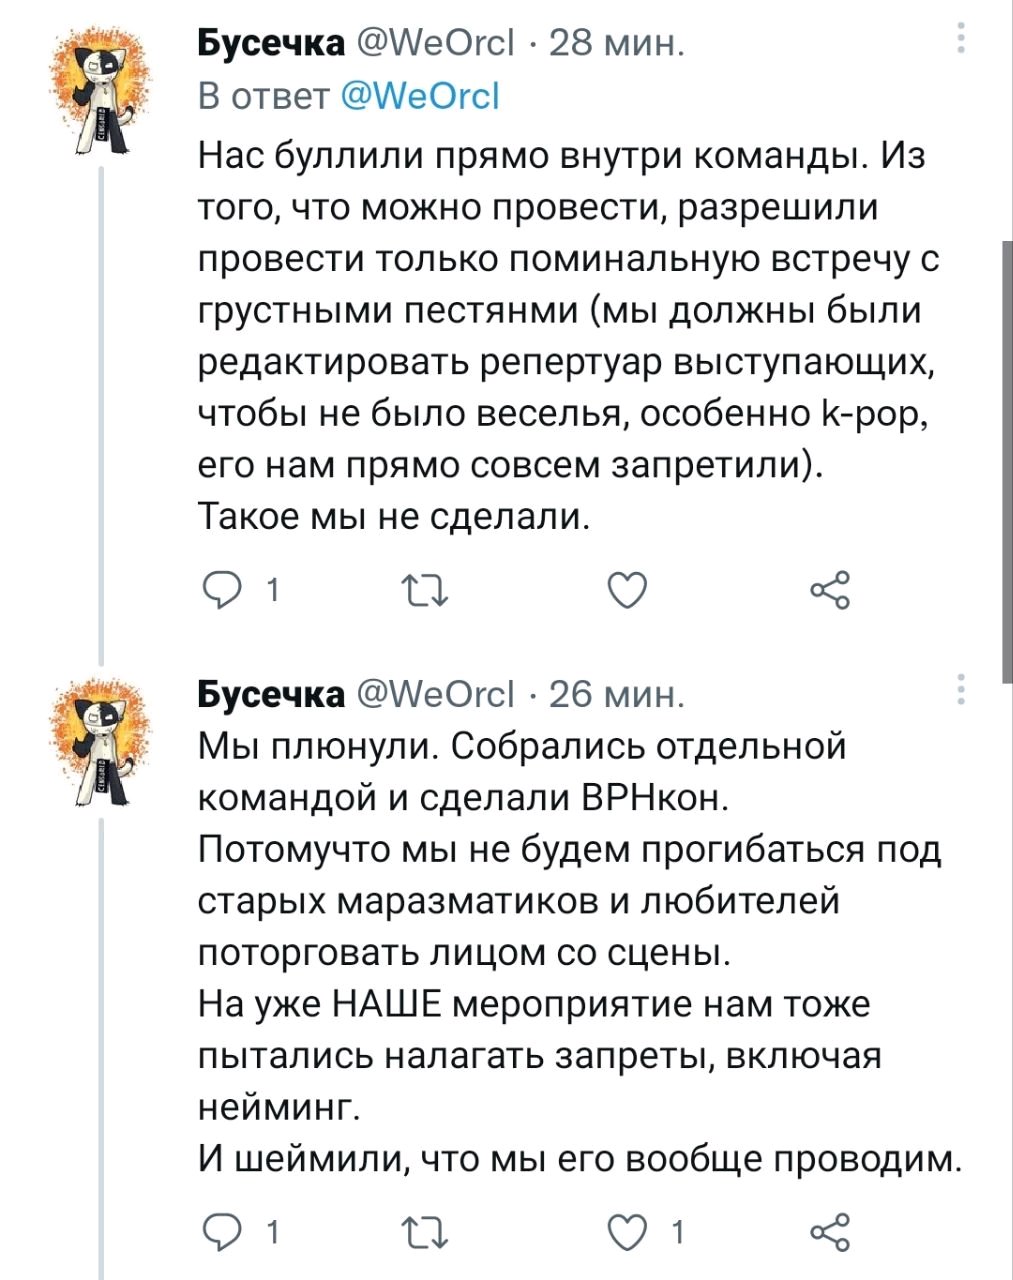Open the "26 мин." timestamp of second tweet
The height and width of the screenshot is (1280, 1013).
click(617, 694)
